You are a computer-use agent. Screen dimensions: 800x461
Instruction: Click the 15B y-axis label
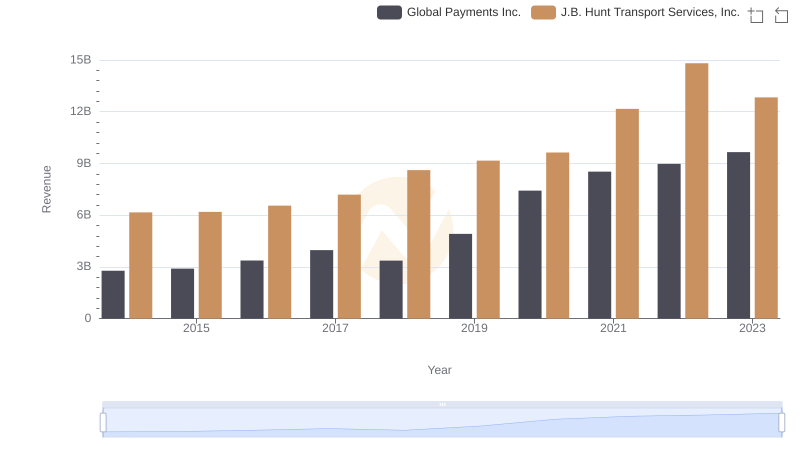click(81, 60)
